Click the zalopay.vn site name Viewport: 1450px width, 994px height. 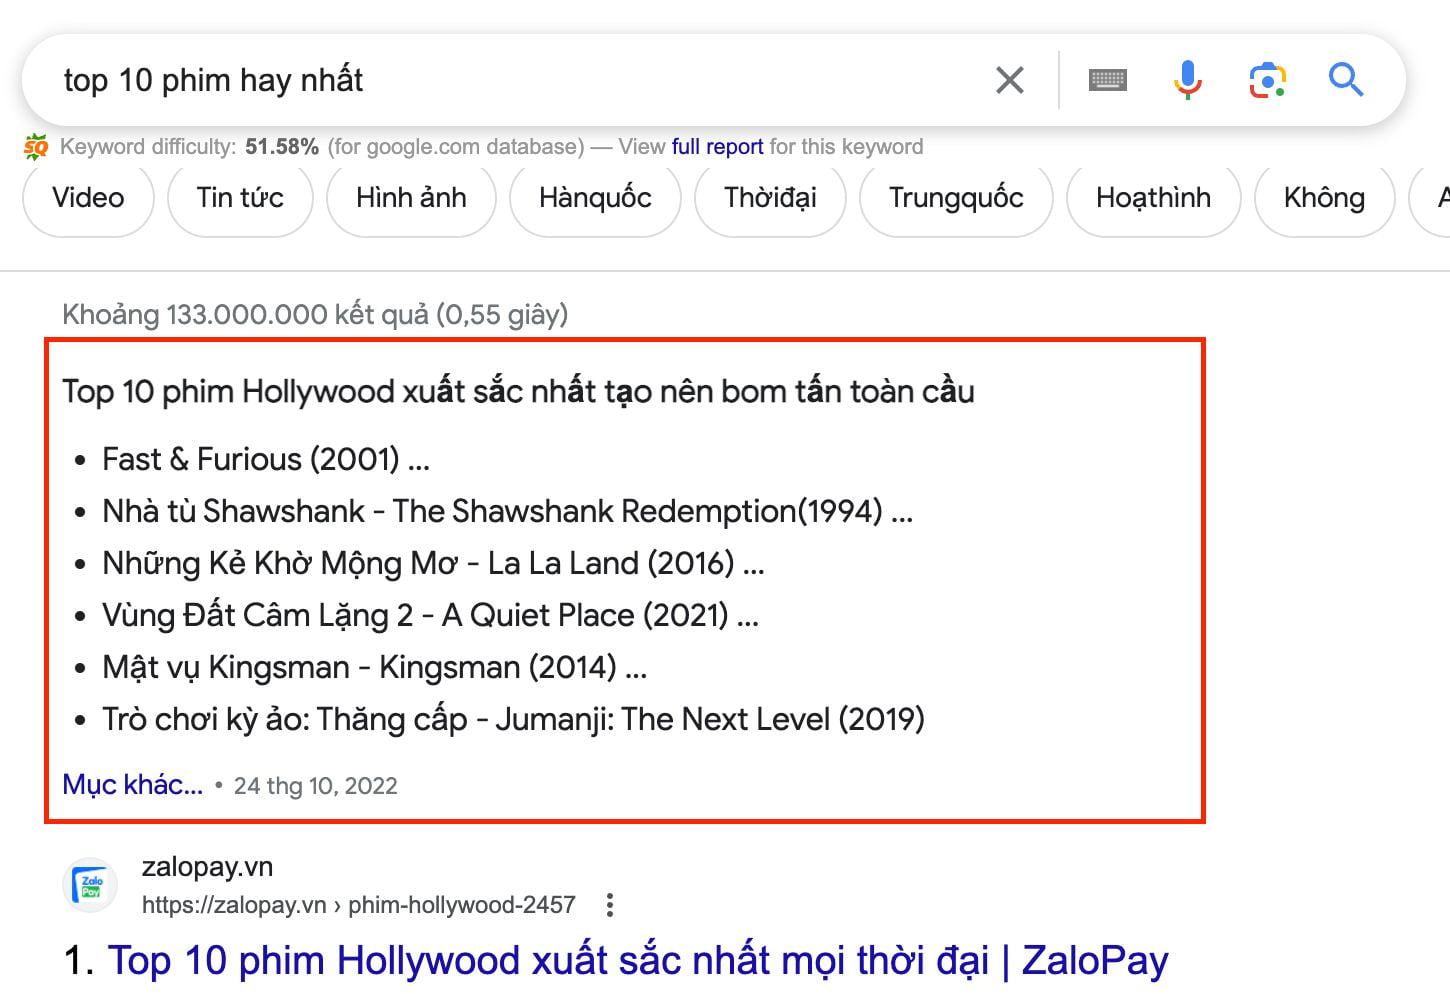pos(207,867)
